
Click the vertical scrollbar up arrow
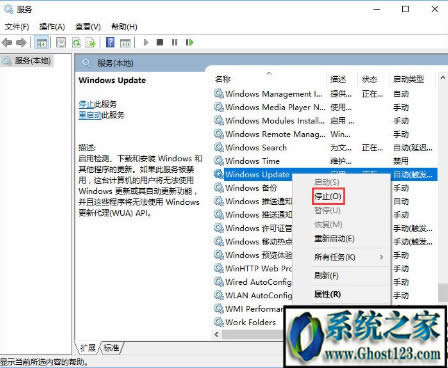(443, 78)
